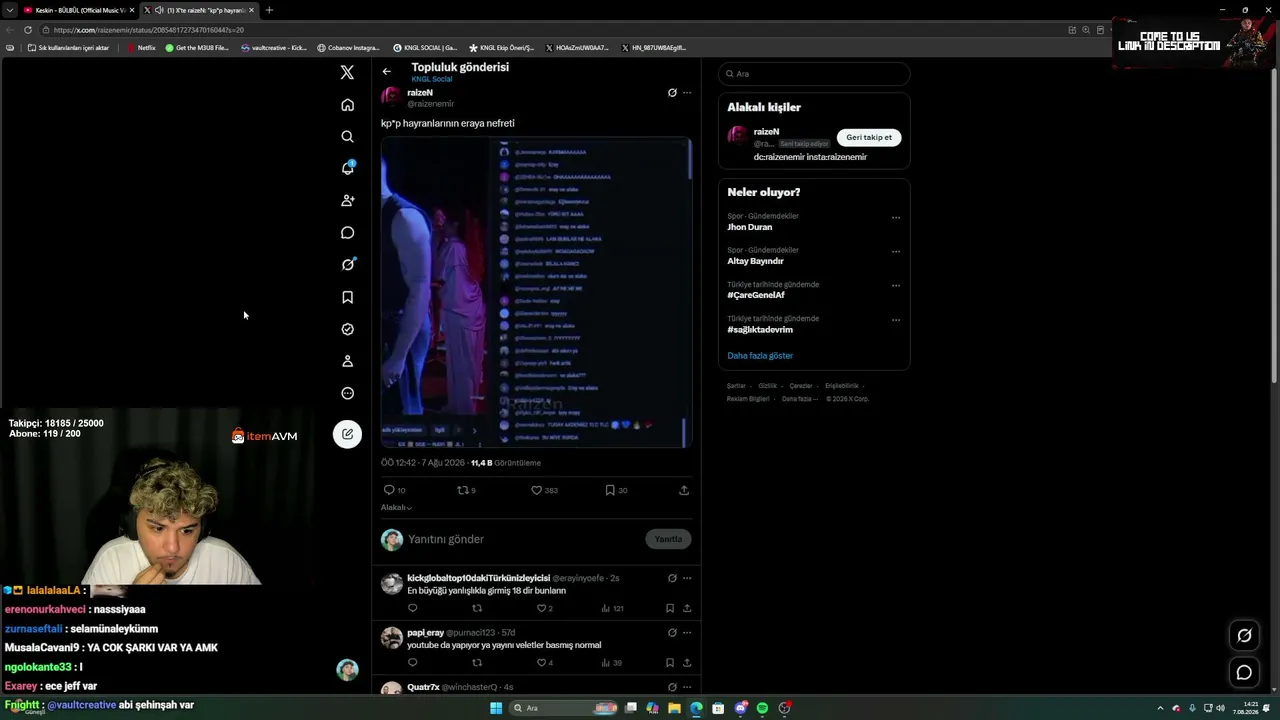
Task: Like the reply with 2 likes
Action: 544,608
